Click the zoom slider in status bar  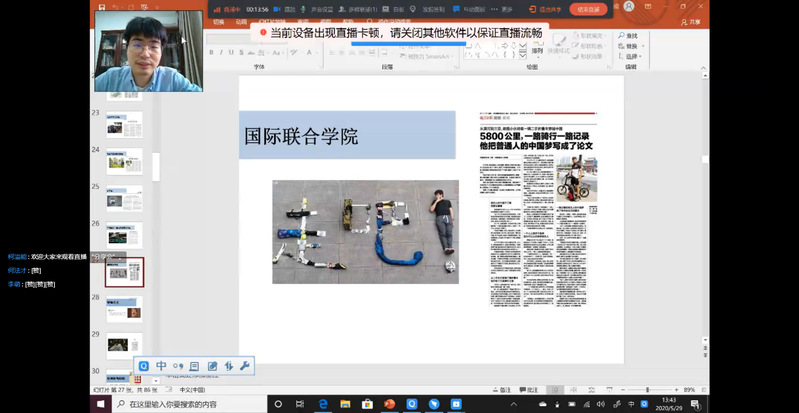[647, 390]
